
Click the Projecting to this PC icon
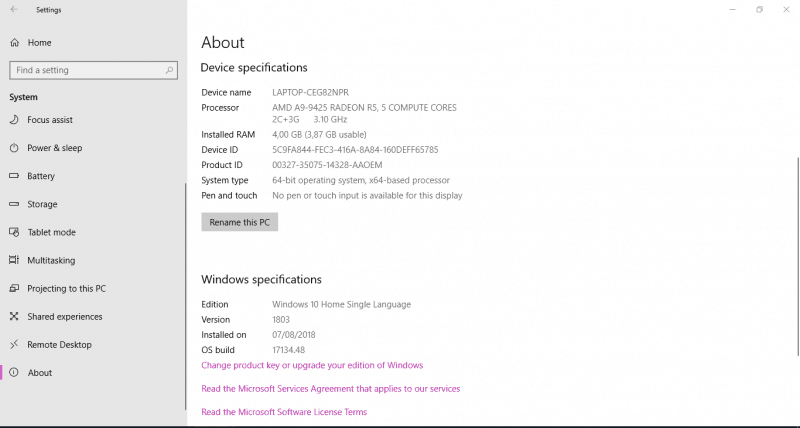point(14,288)
